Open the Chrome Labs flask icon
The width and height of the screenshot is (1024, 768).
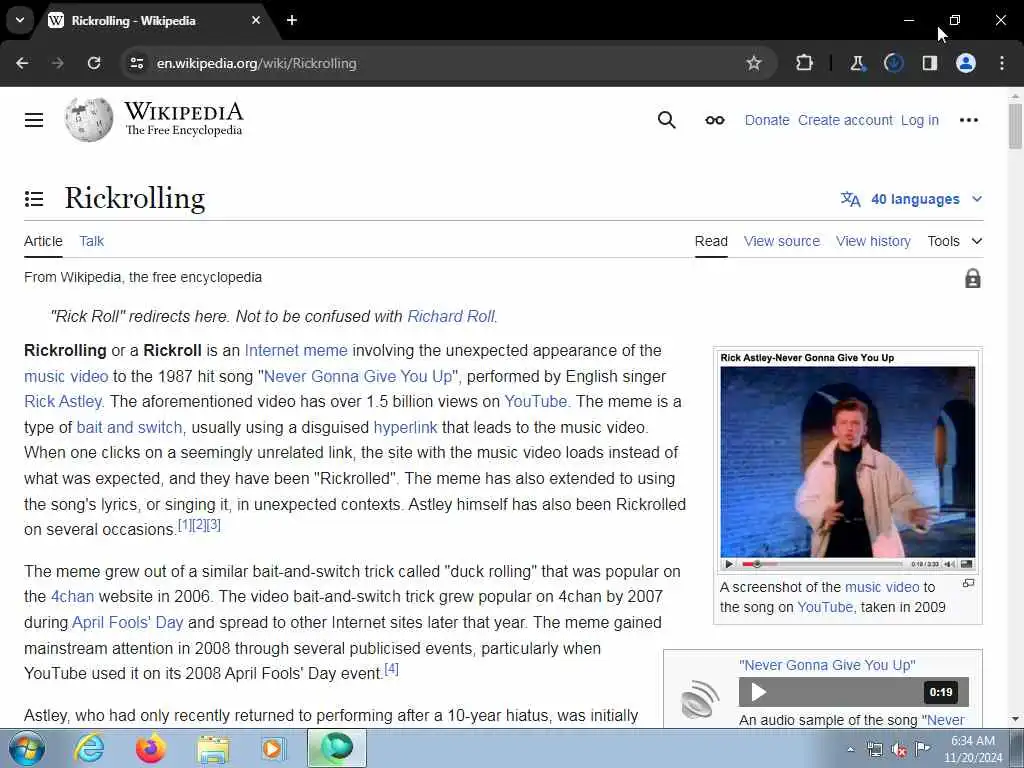click(857, 63)
